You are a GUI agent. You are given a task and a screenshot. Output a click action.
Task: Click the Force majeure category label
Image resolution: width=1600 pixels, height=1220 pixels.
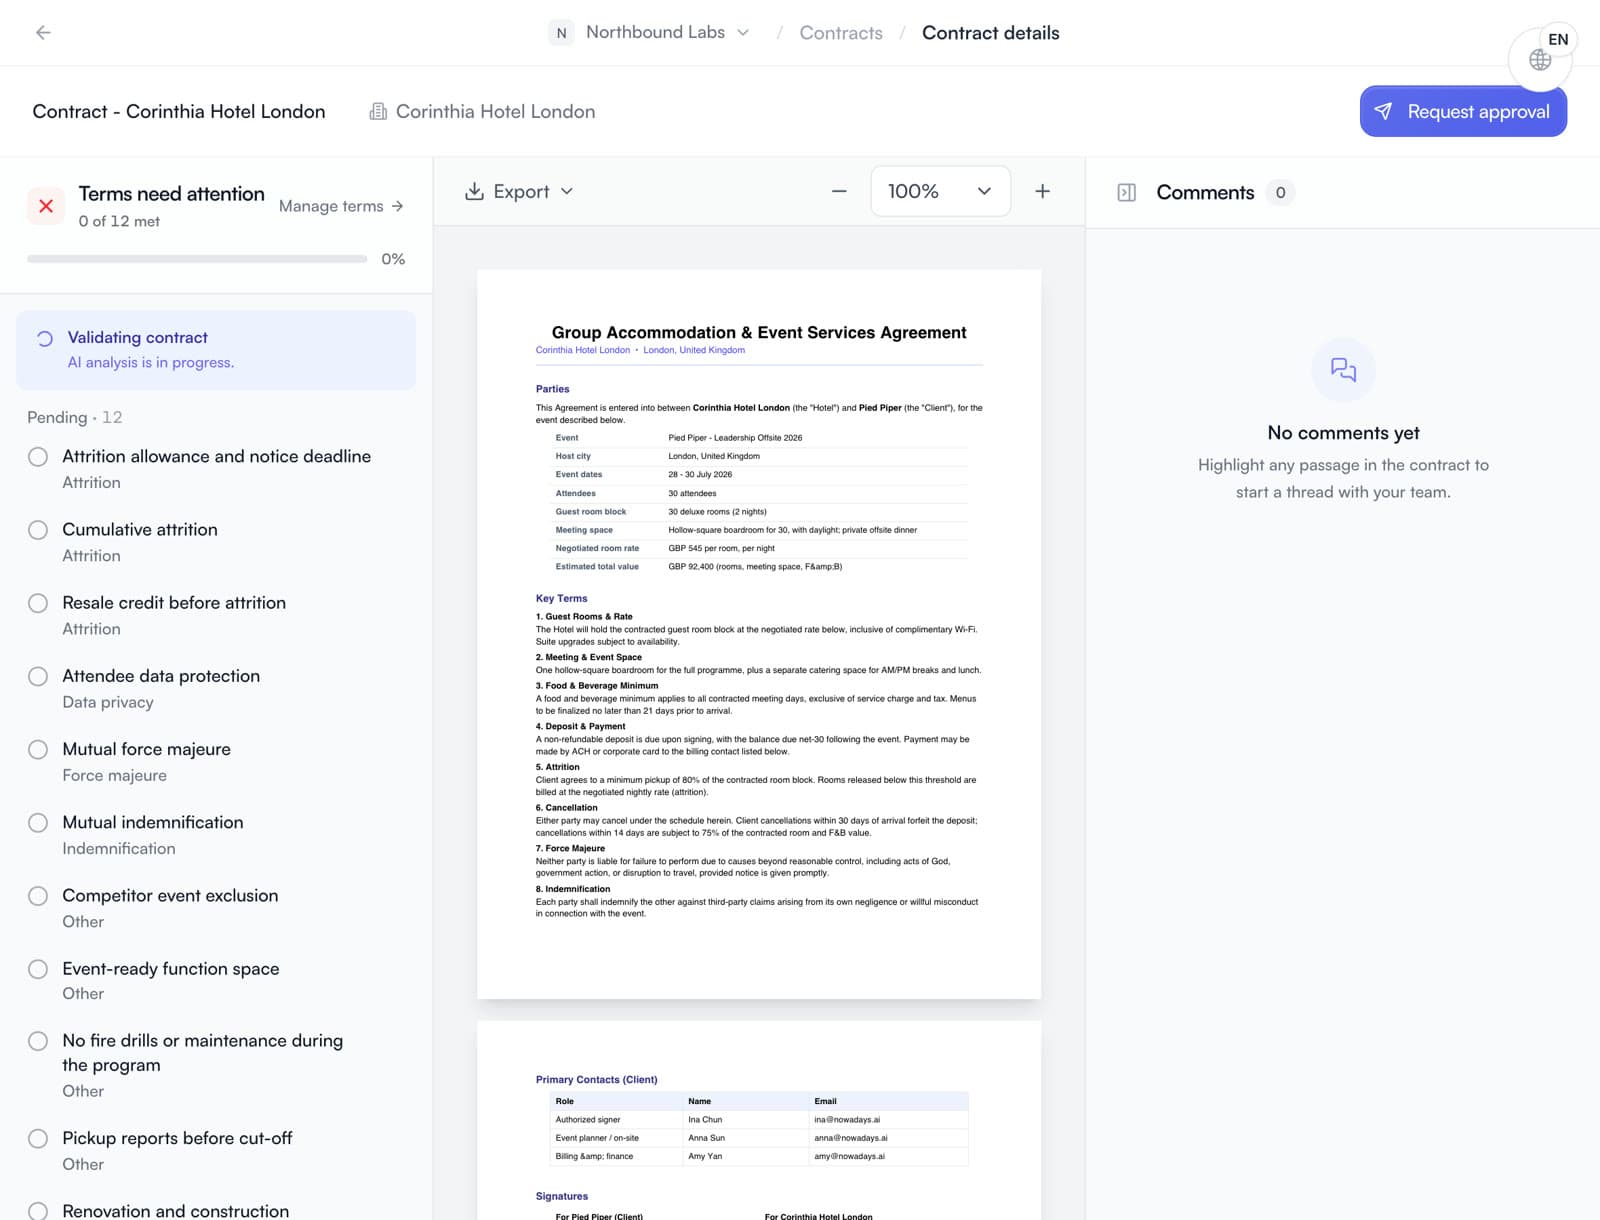(114, 775)
